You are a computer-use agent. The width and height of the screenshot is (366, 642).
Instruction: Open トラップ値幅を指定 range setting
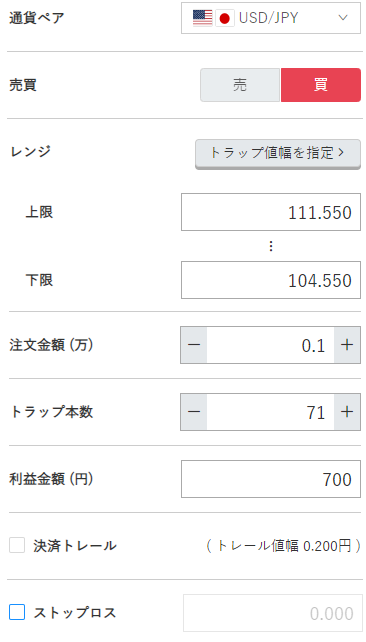(278, 154)
